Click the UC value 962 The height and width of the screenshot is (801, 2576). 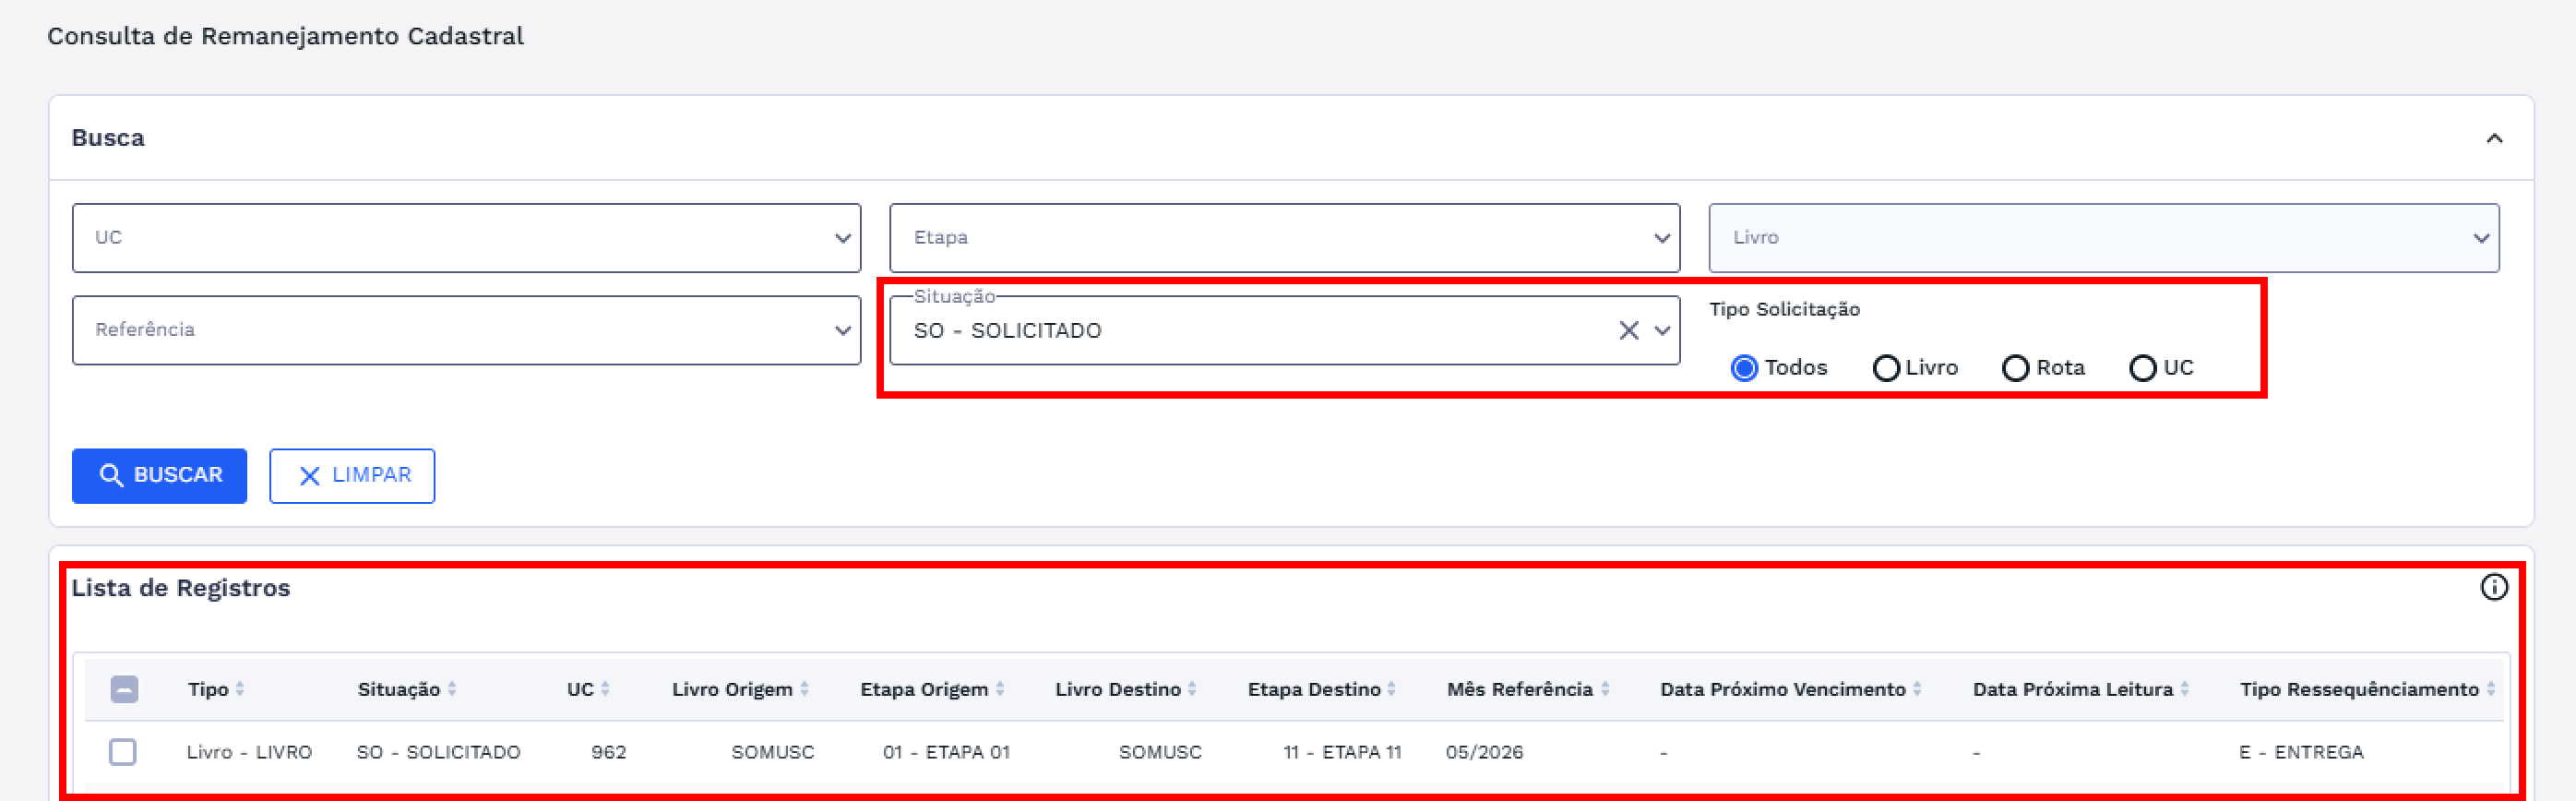(609, 752)
